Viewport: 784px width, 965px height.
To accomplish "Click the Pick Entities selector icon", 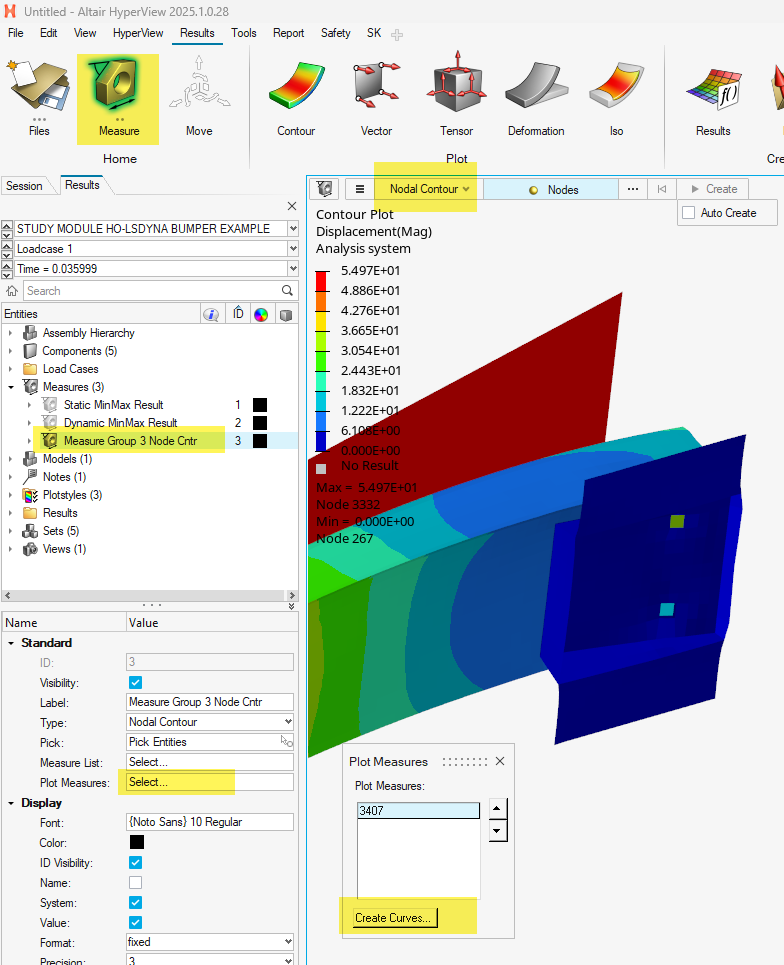I will [x=287, y=742].
